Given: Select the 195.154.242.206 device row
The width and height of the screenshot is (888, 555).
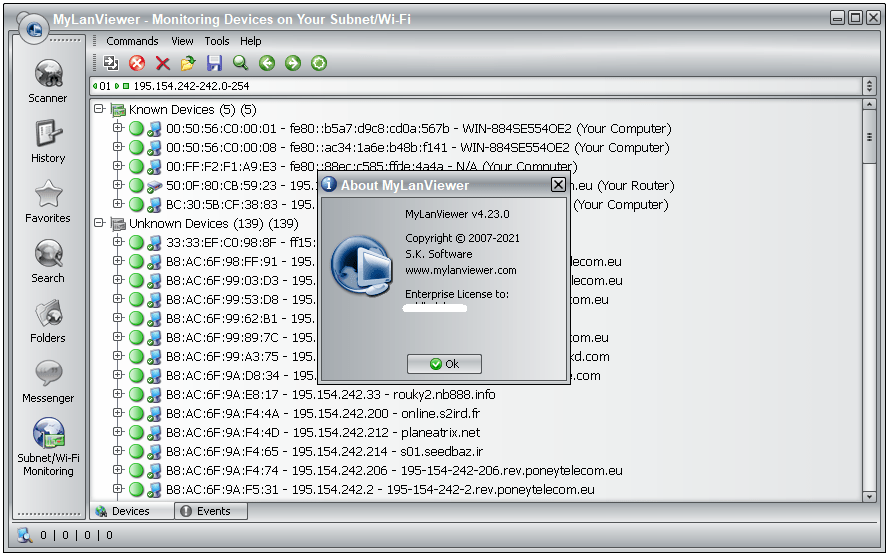Looking at the screenshot, I should (x=394, y=471).
